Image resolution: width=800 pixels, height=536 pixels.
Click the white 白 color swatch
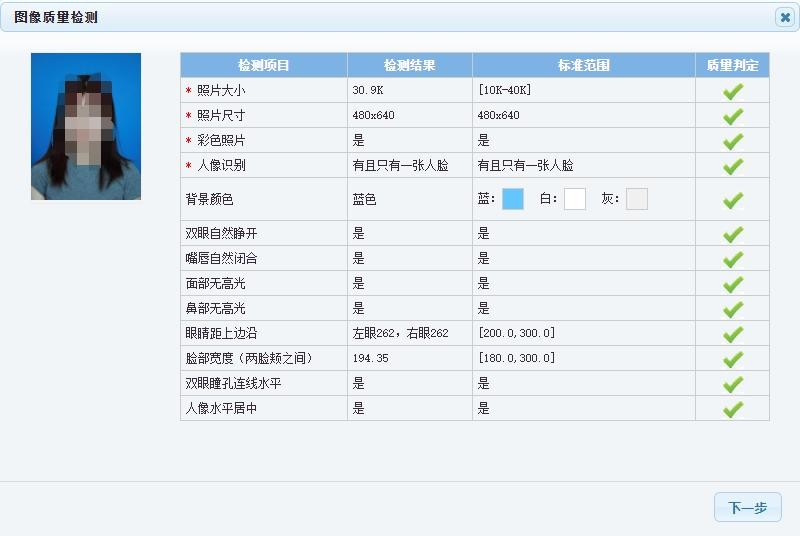coord(574,199)
